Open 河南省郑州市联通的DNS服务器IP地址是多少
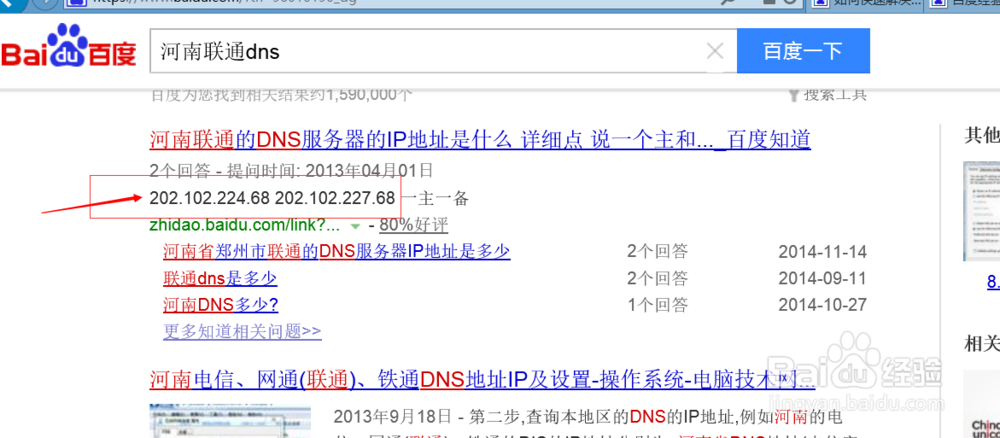The height and width of the screenshot is (438, 1000). 337,251
